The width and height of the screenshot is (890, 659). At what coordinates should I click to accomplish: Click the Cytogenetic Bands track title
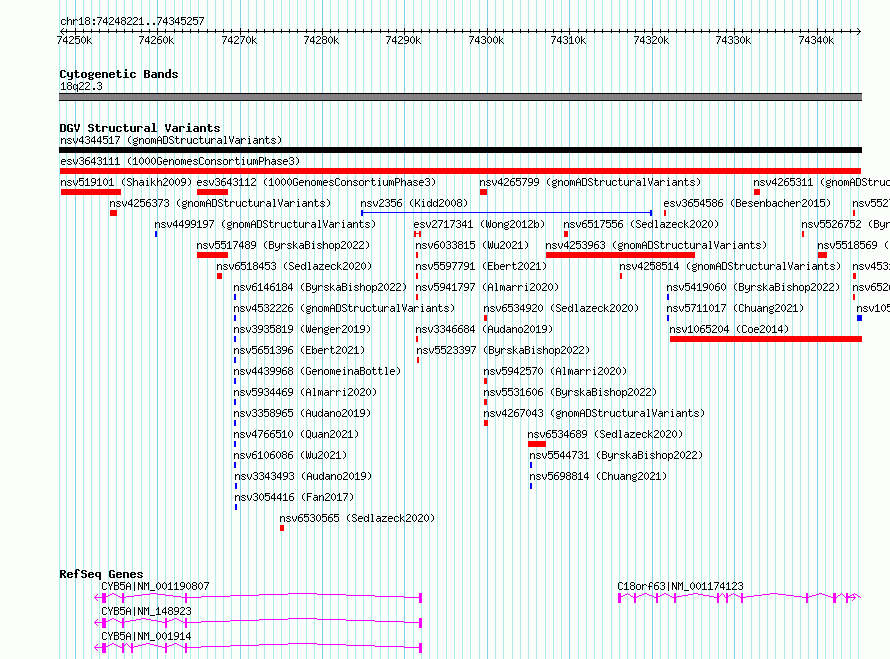(x=118, y=74)
